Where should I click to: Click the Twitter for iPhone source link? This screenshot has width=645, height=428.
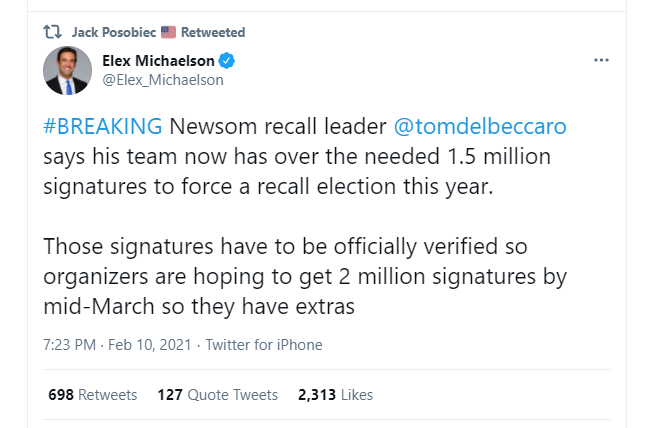264,344
